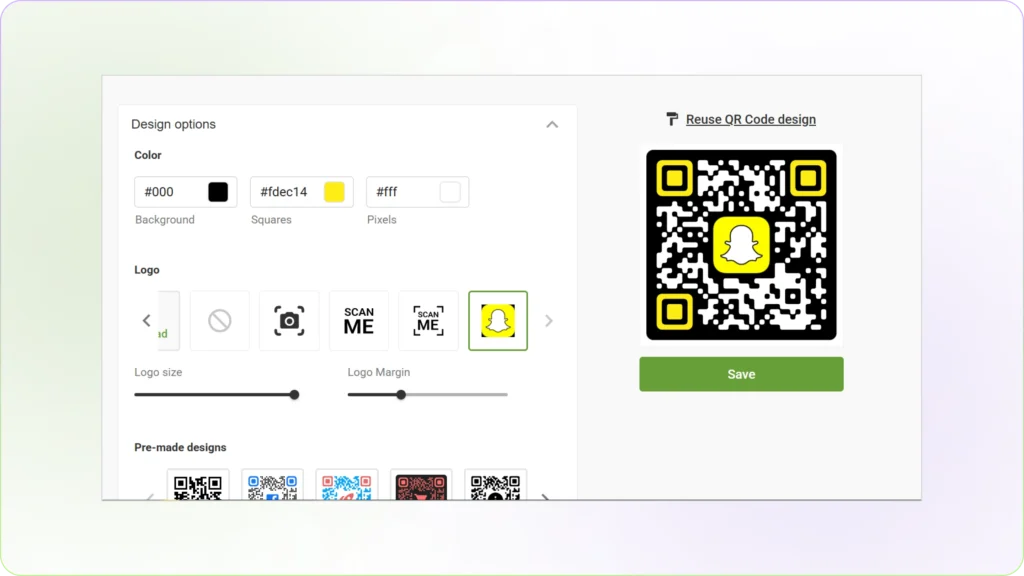Save the QR code design
Viewport: 1024px width, 576px height.
click(x=741, y=373)
